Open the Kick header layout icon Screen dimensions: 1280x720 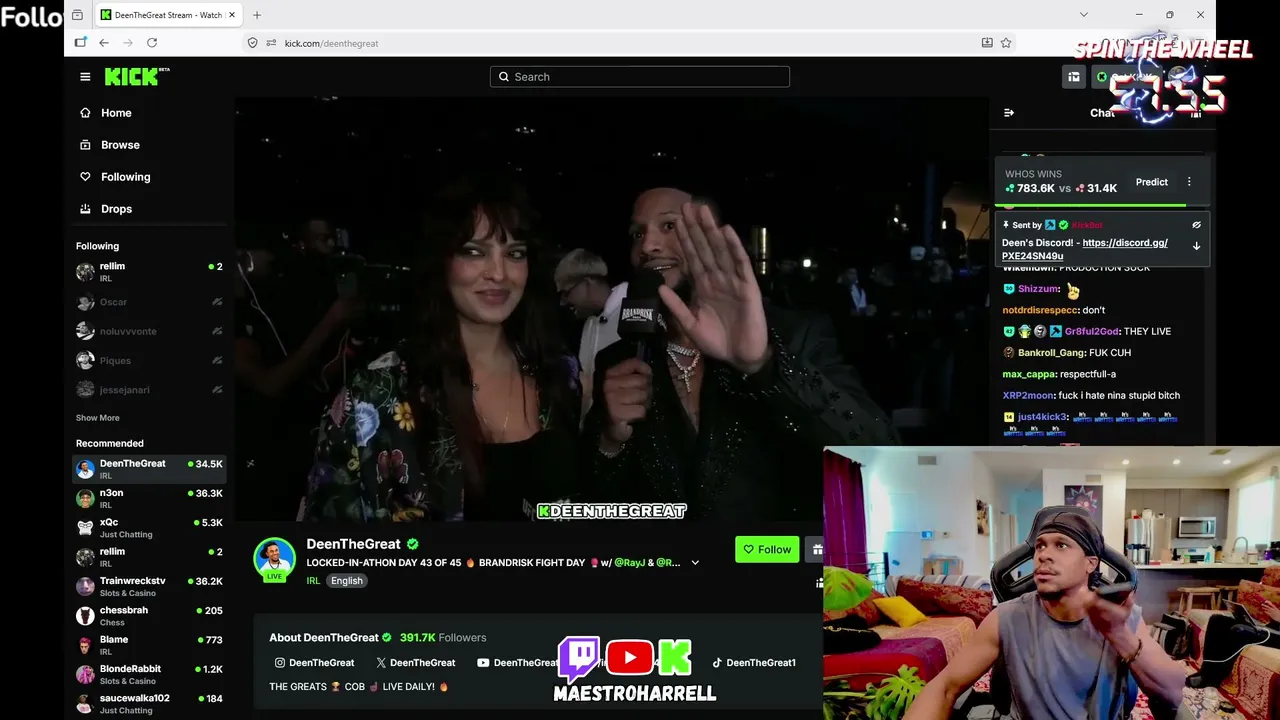pyautogui.click(x=1074, y=77)
